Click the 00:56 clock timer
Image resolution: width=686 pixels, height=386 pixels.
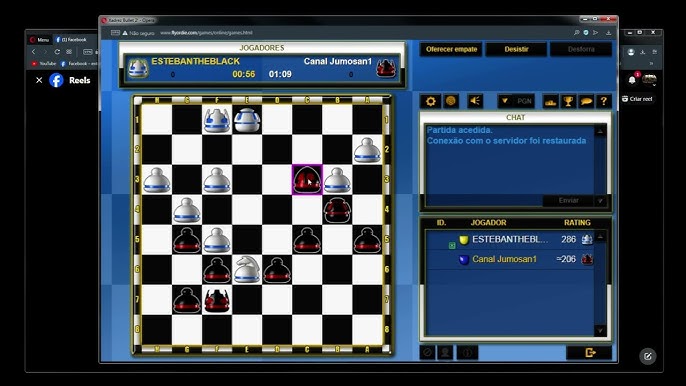244,74
